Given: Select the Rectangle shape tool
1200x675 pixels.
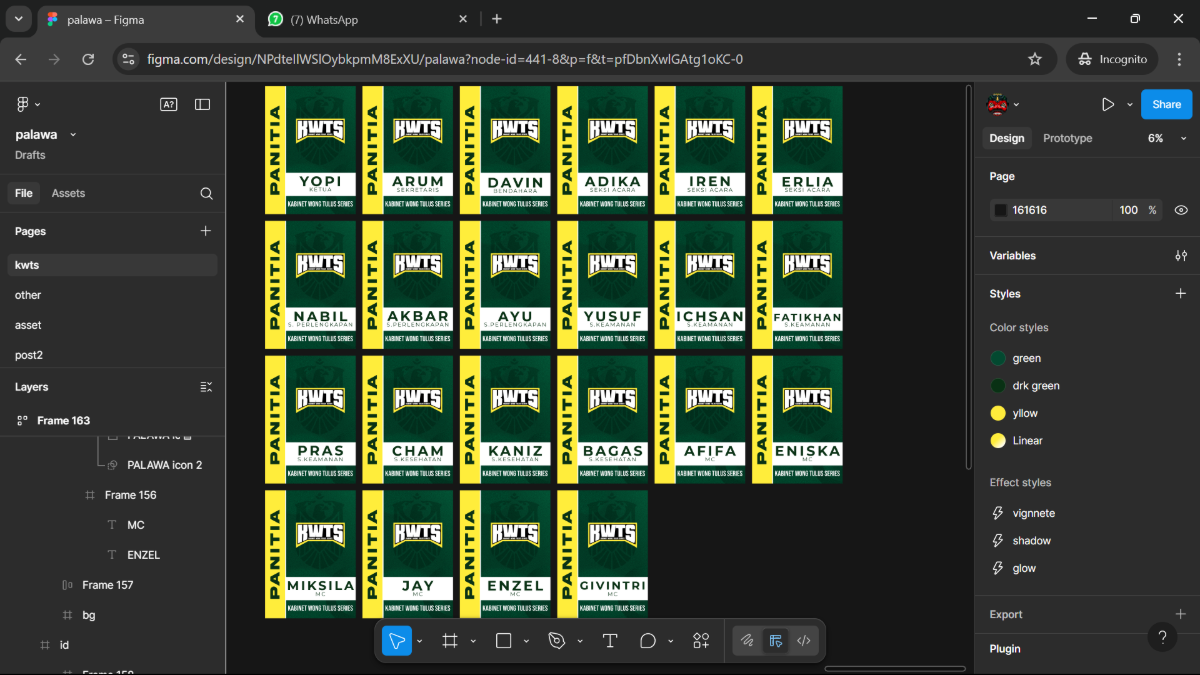Looking at the screenshot, I should point(502,640).
